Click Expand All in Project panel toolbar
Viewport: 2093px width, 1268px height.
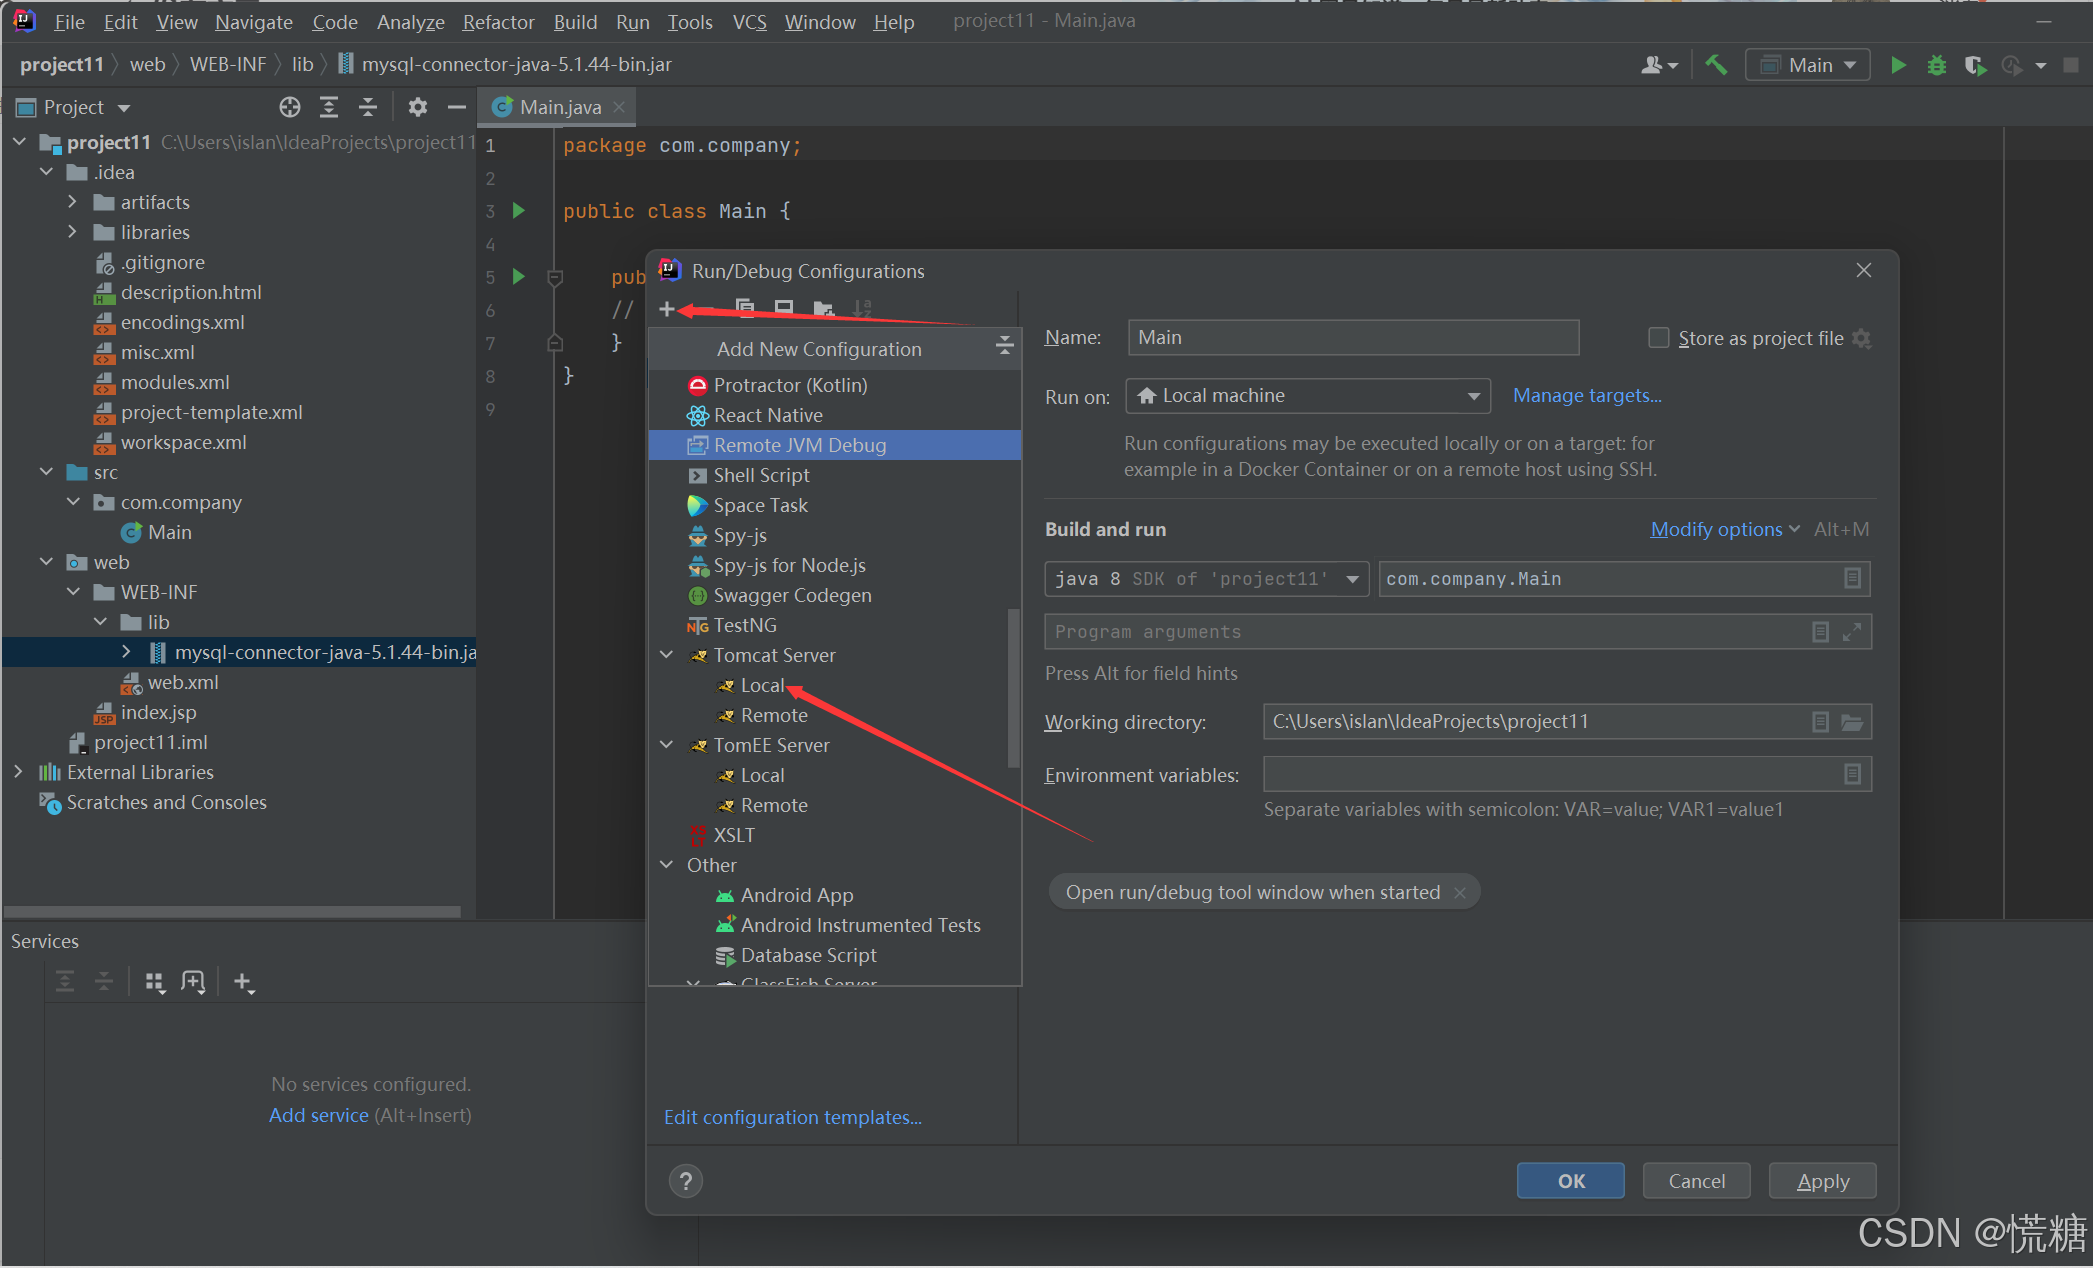[x=329, y=107]
